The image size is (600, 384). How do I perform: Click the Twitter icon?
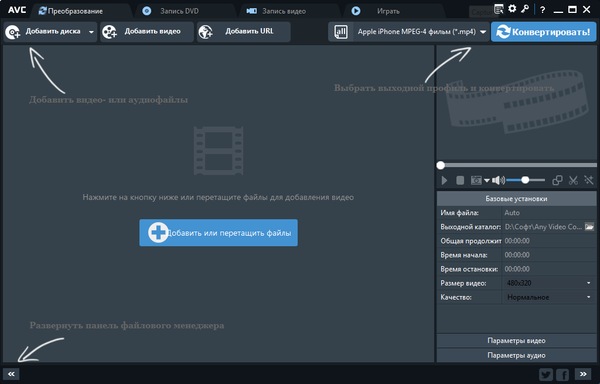coord(546,375)
